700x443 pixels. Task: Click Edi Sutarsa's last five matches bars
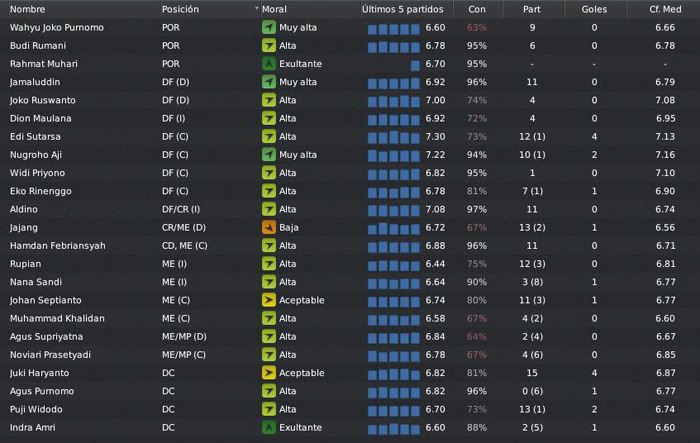point(394,137)
